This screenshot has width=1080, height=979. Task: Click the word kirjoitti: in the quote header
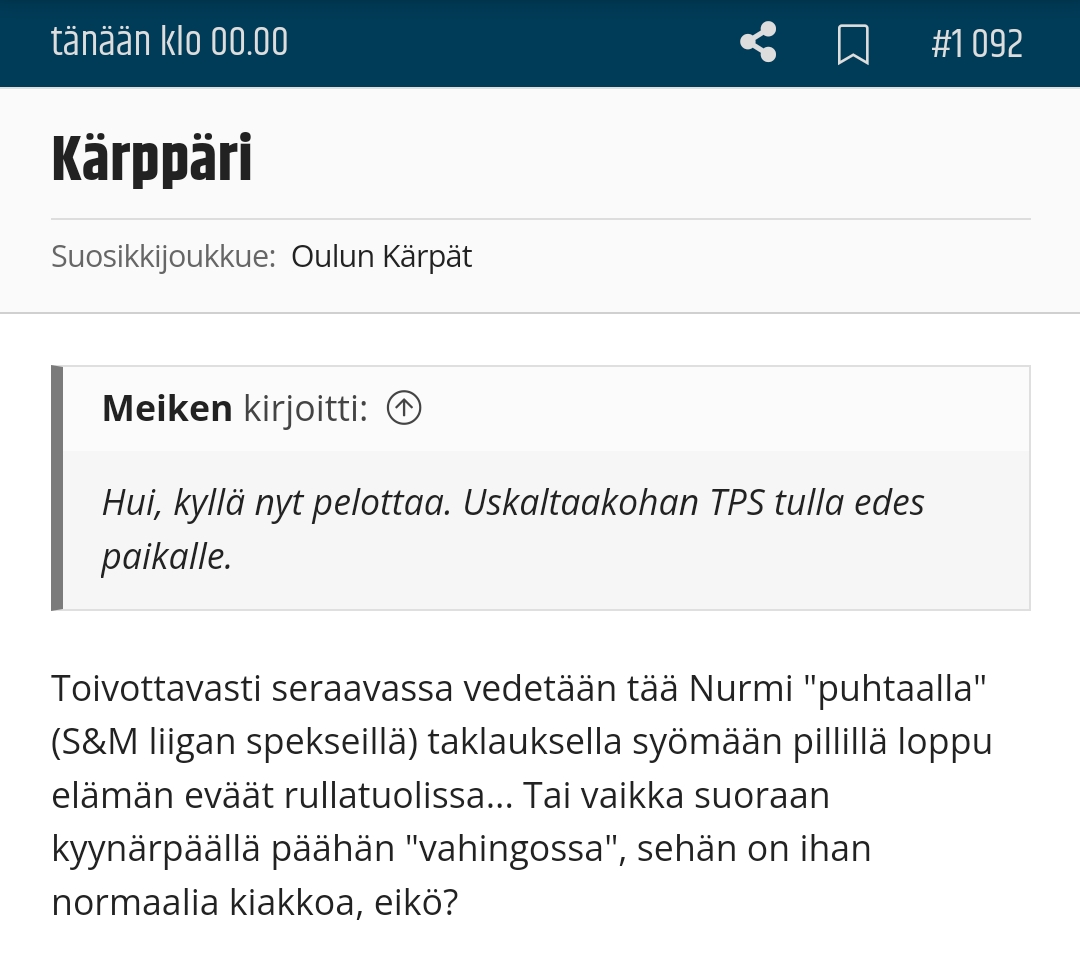pos(306,409)
